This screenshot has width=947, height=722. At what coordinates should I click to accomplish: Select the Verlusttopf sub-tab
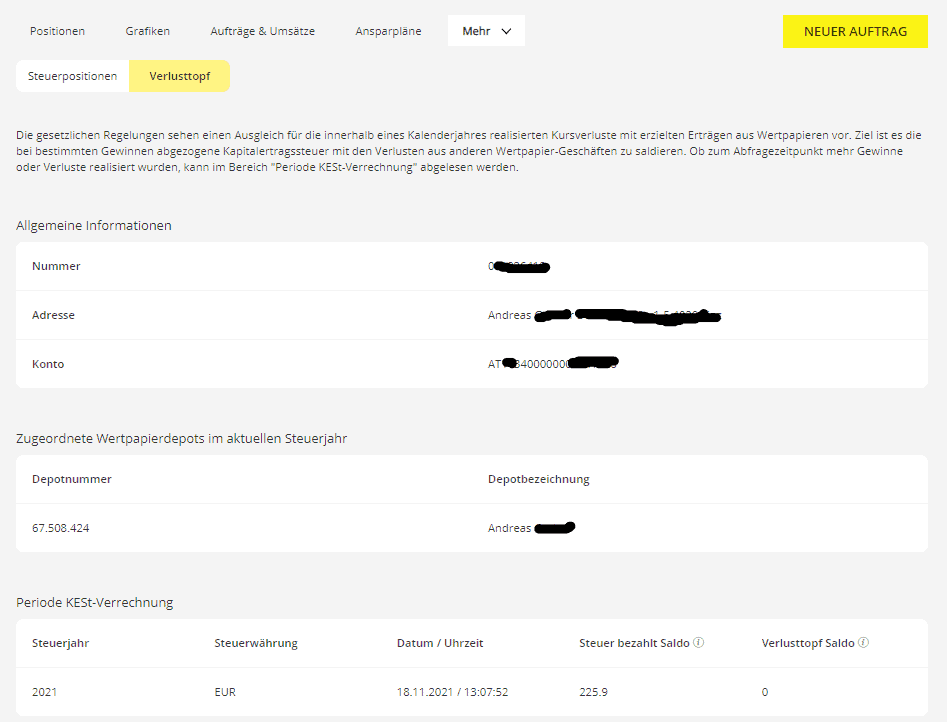coord(180,76)
